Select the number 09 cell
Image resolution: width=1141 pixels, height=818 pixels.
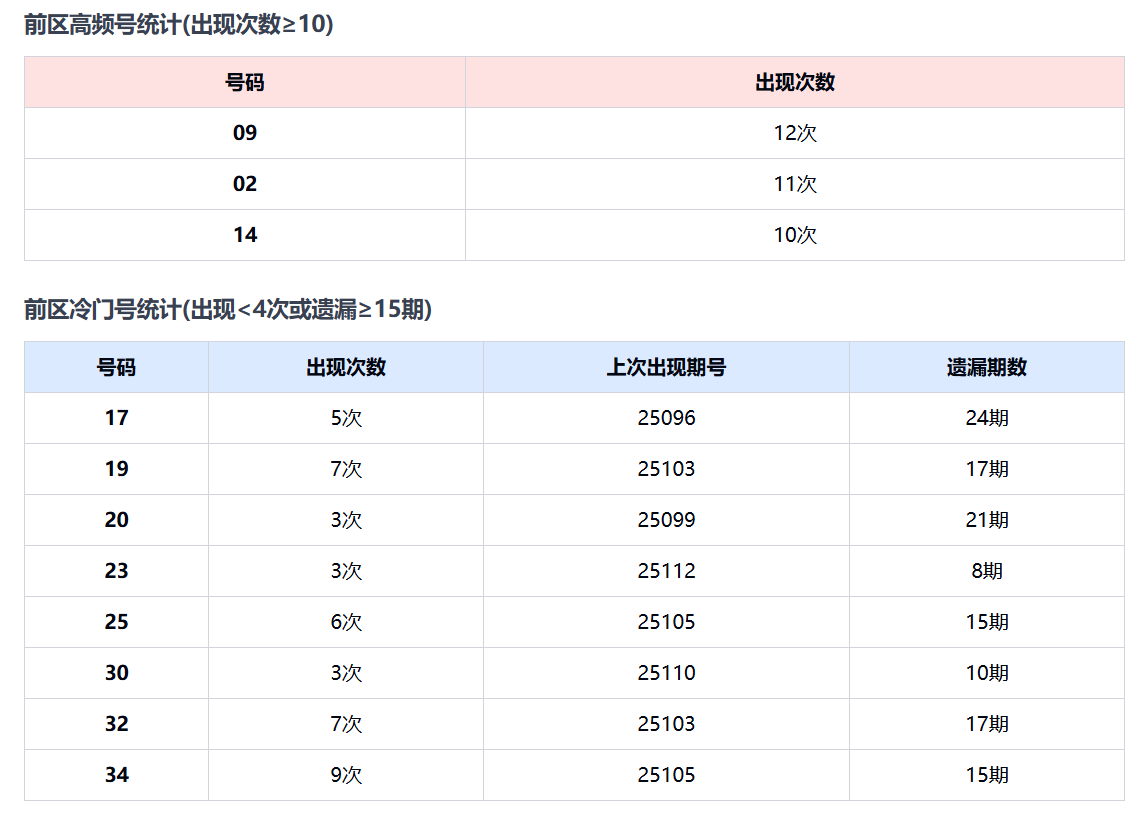(x=245, y=133)
